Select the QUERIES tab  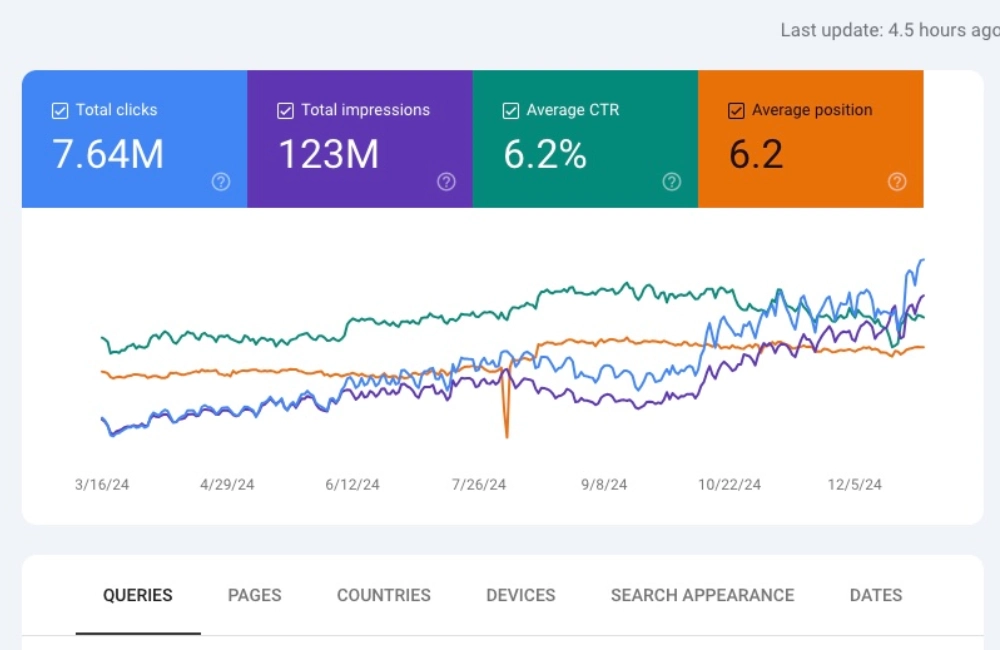pos(138,595)
